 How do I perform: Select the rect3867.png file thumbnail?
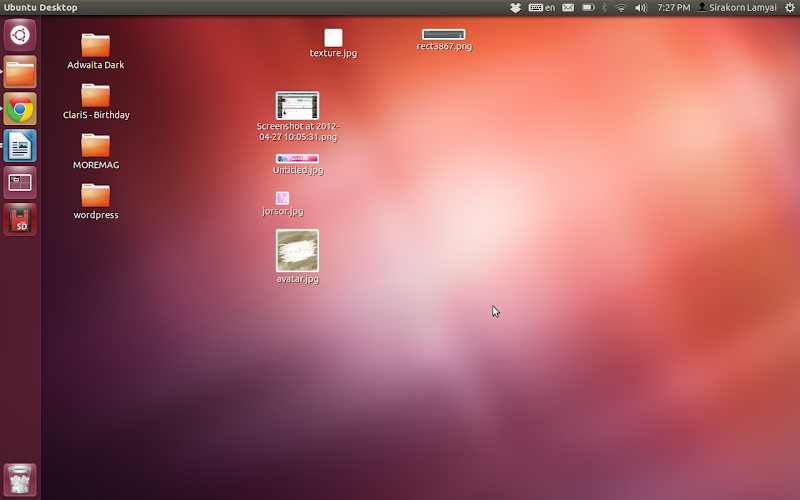(443, 34)
